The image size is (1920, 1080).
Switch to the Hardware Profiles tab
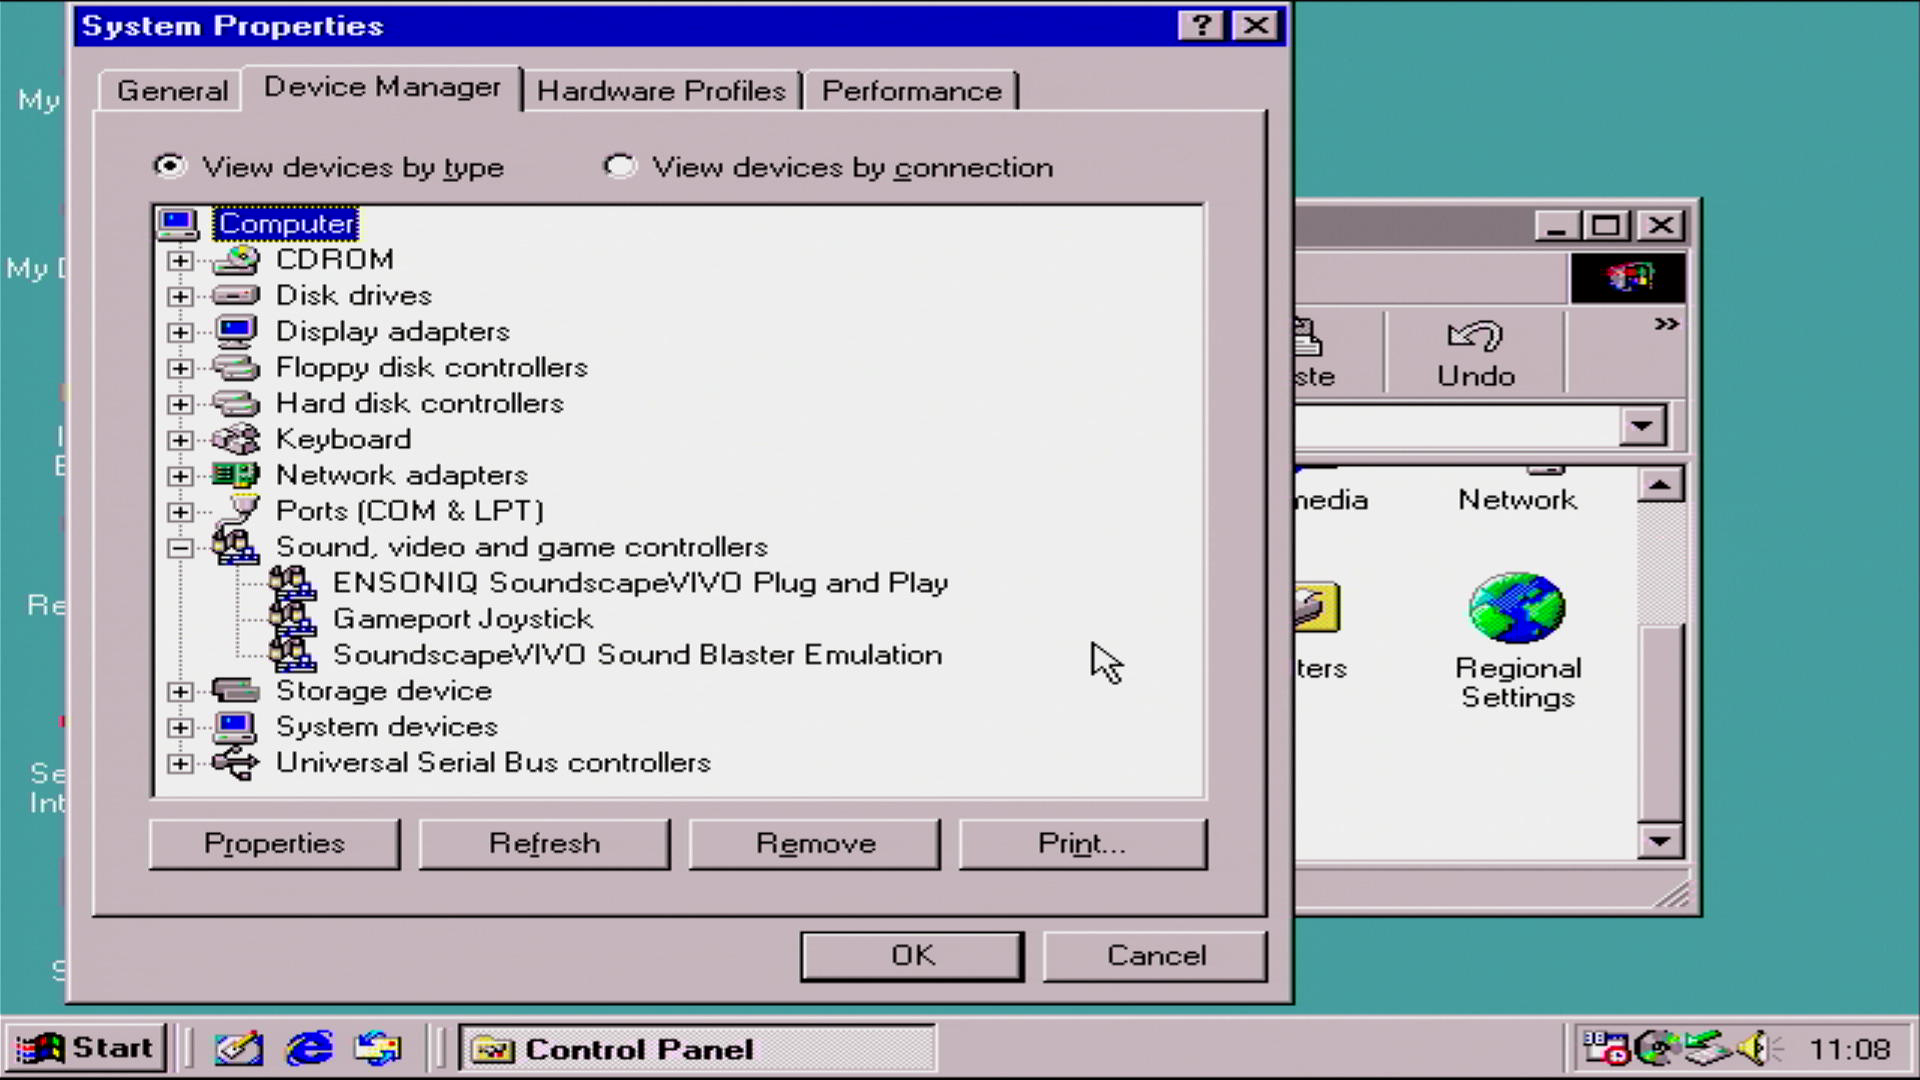[x=661, y=91]
